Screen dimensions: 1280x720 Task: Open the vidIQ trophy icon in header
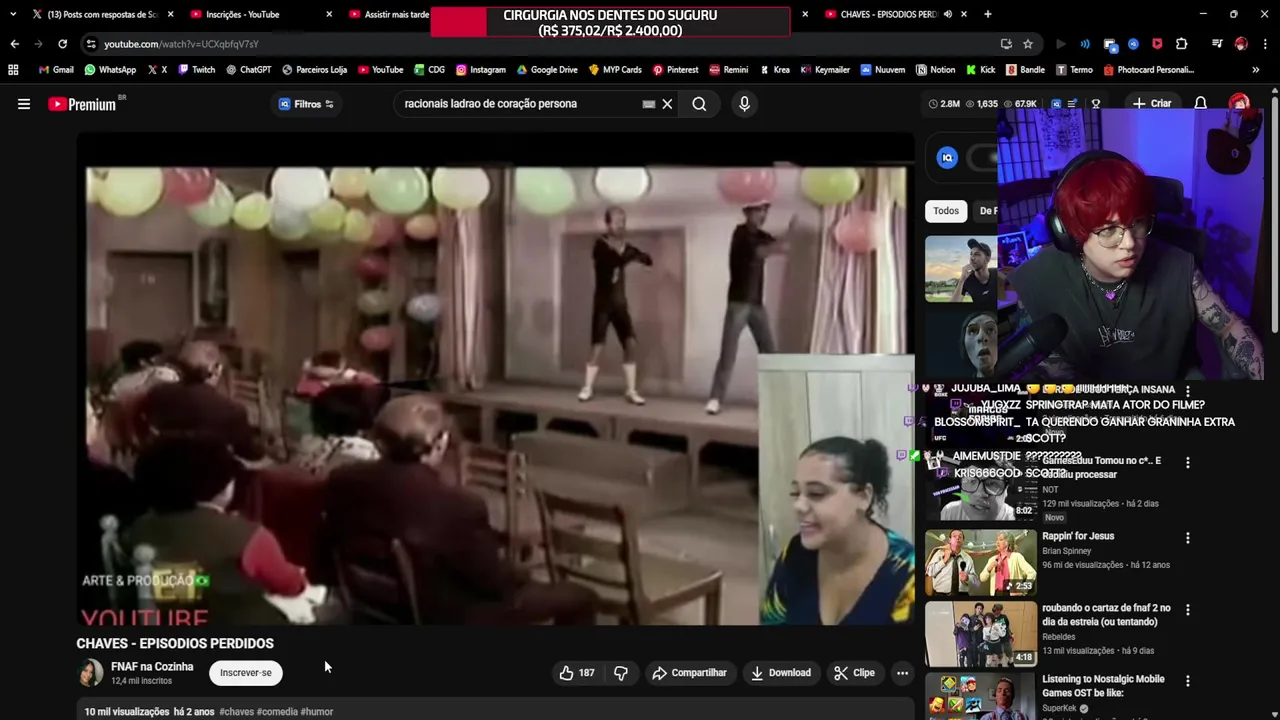pos(1095,104)
